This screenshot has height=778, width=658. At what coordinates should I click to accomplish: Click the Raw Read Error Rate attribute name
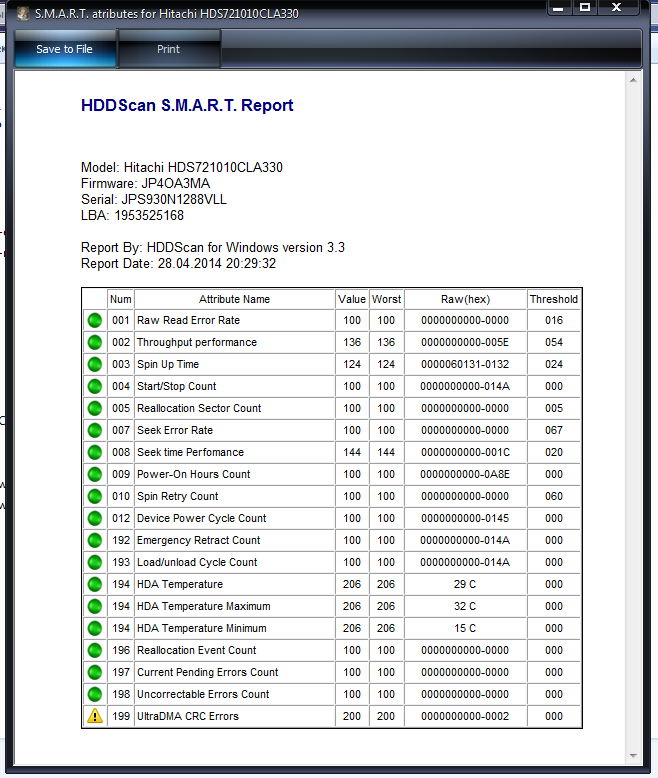click(x=189, y=321)
